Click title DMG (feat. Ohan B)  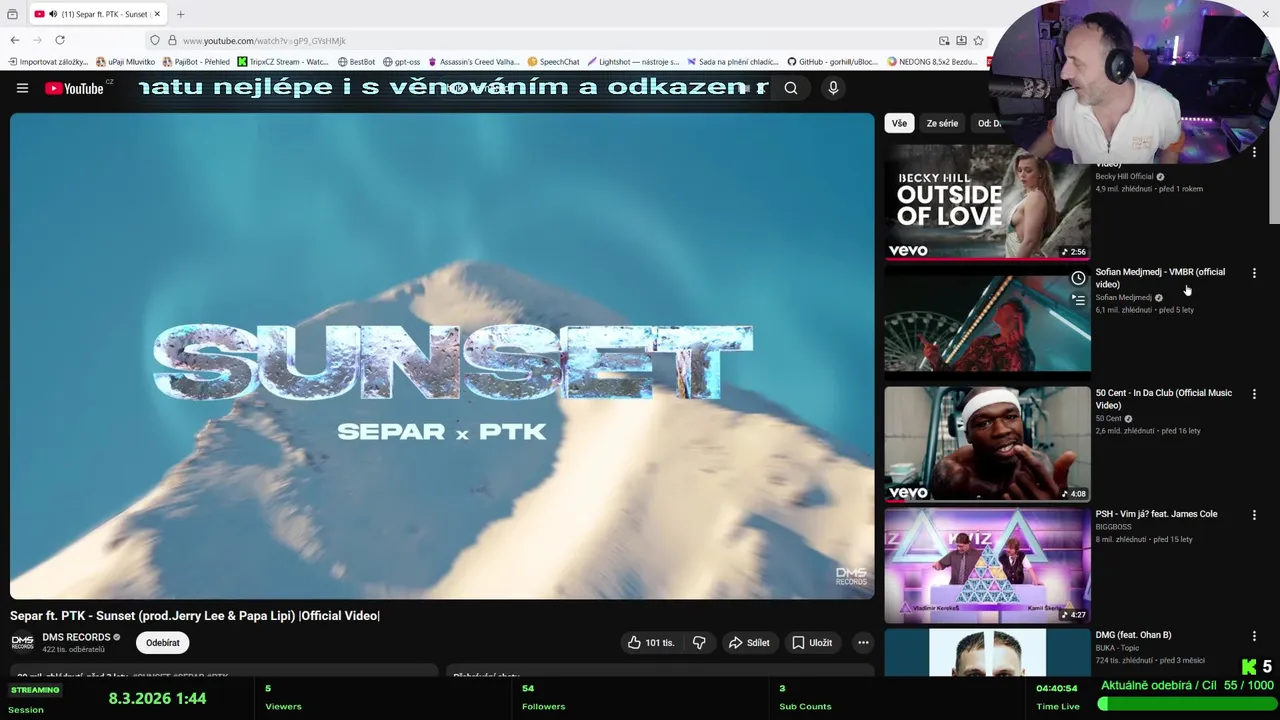coord(1133,635)
